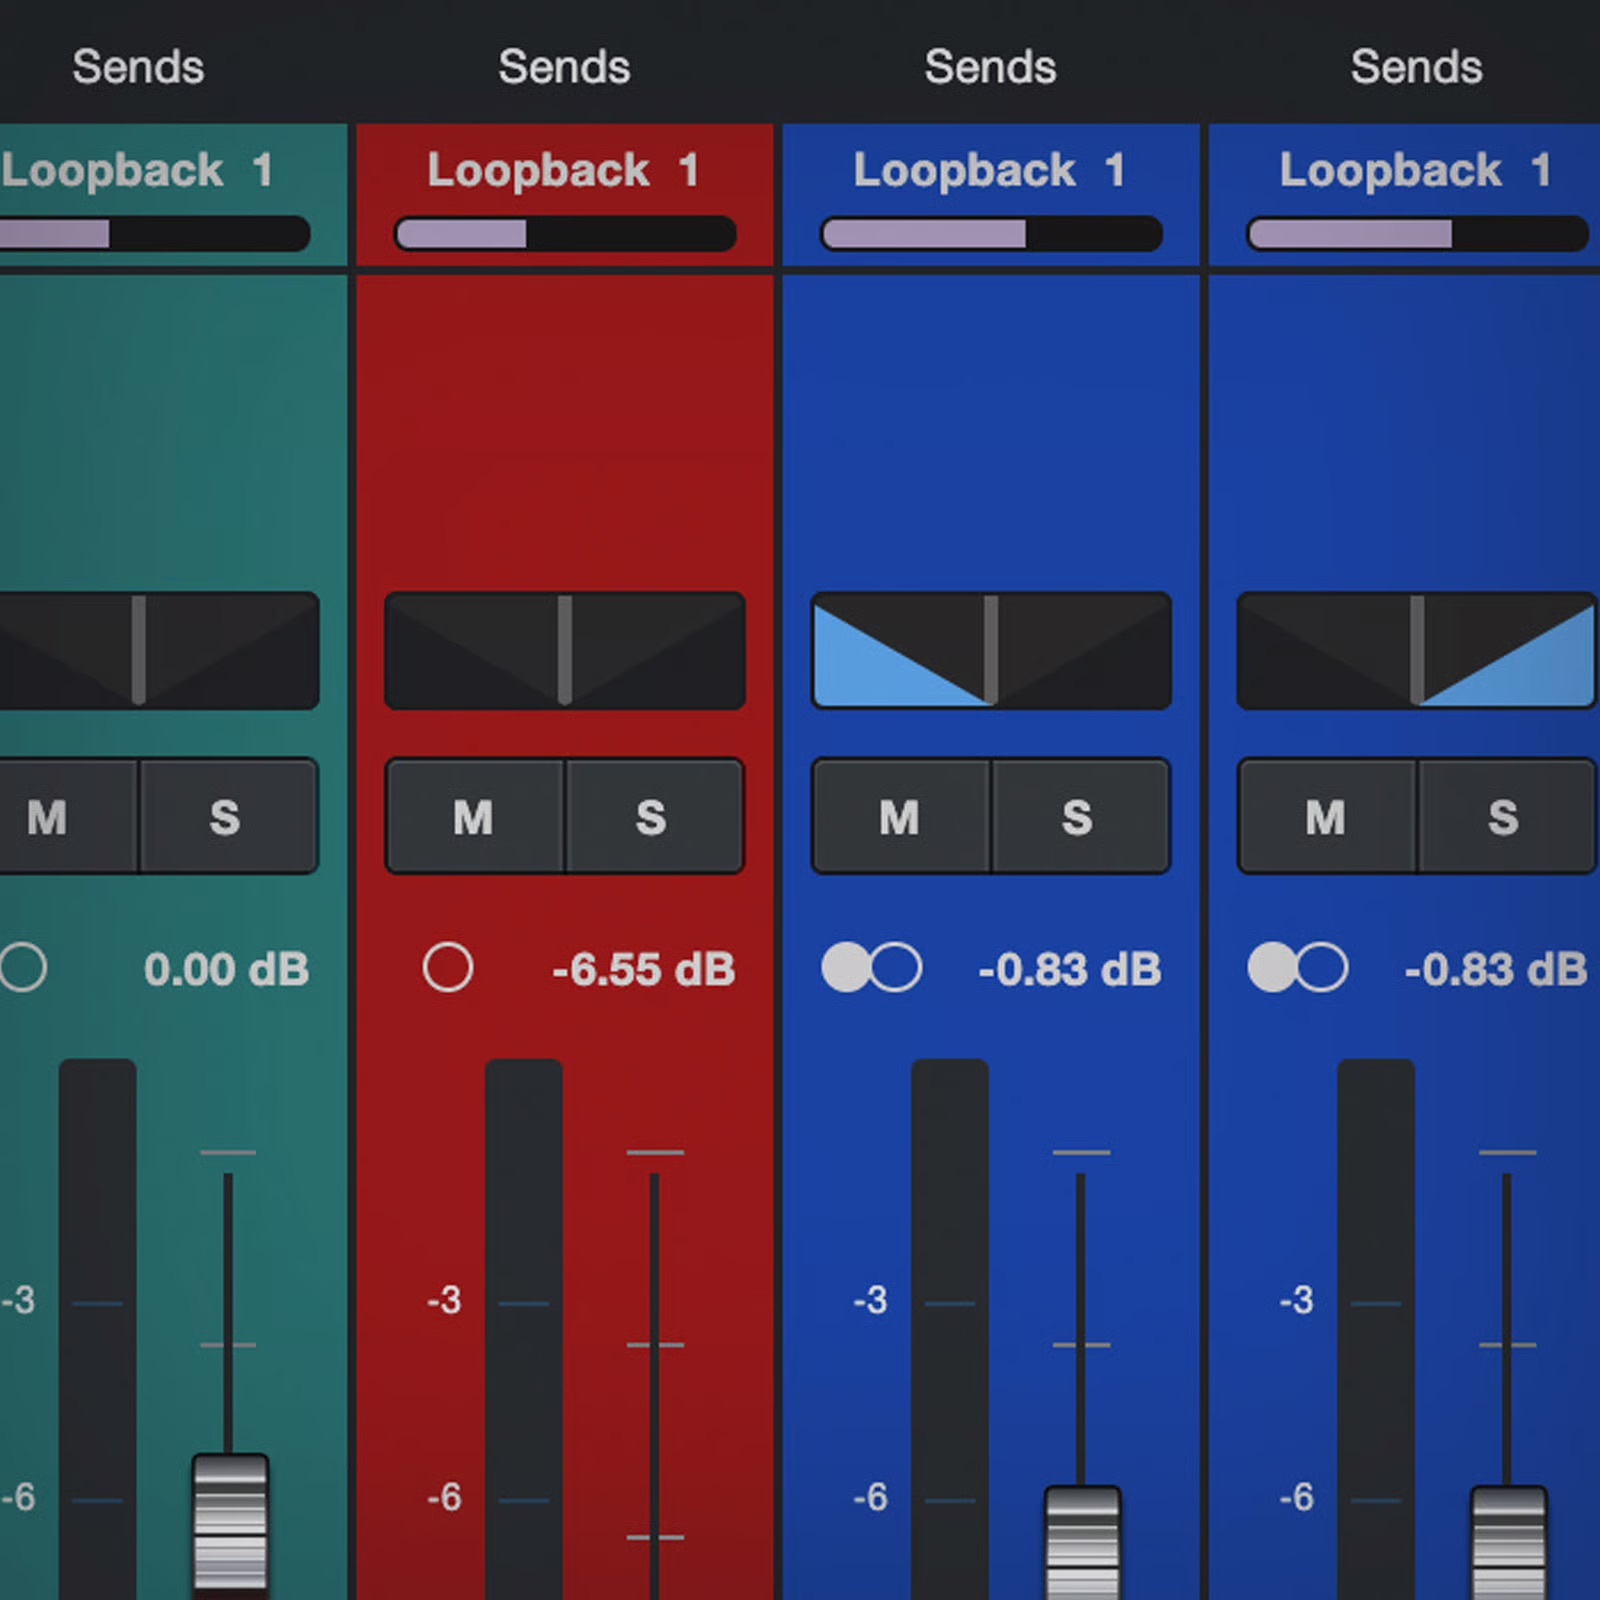Toggle the stereo icon on the right-panned blue channel
This screenshot has height=1600, width=1600.
(x=1297, y=967)
